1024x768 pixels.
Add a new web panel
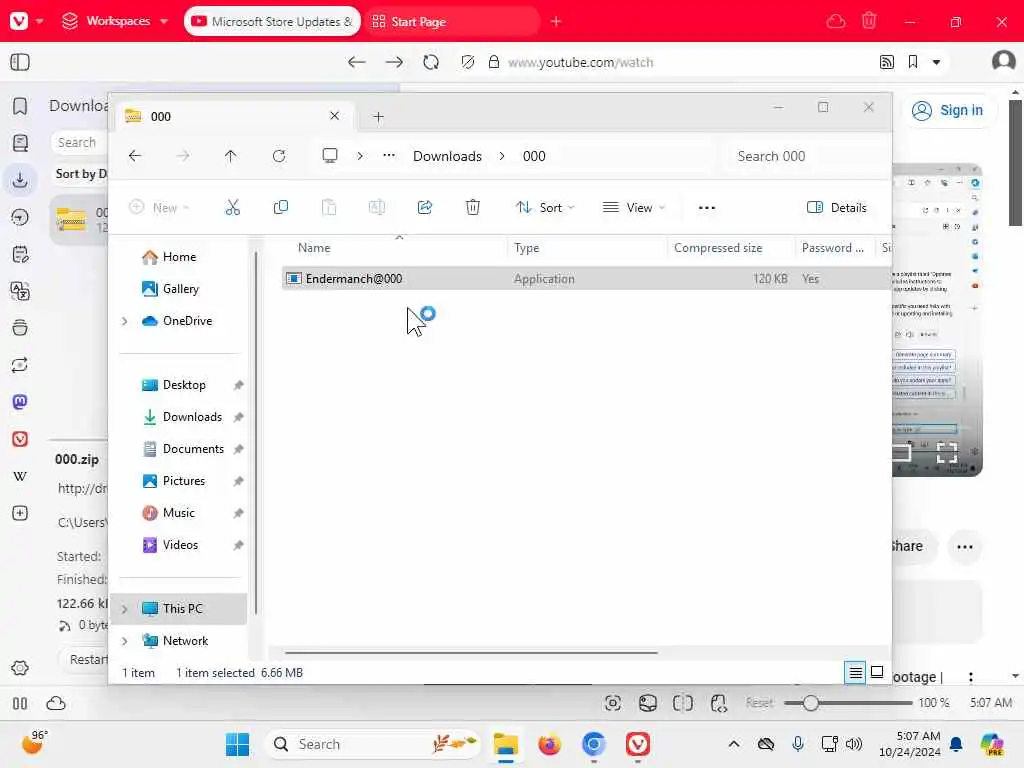[x=20, y=513]
